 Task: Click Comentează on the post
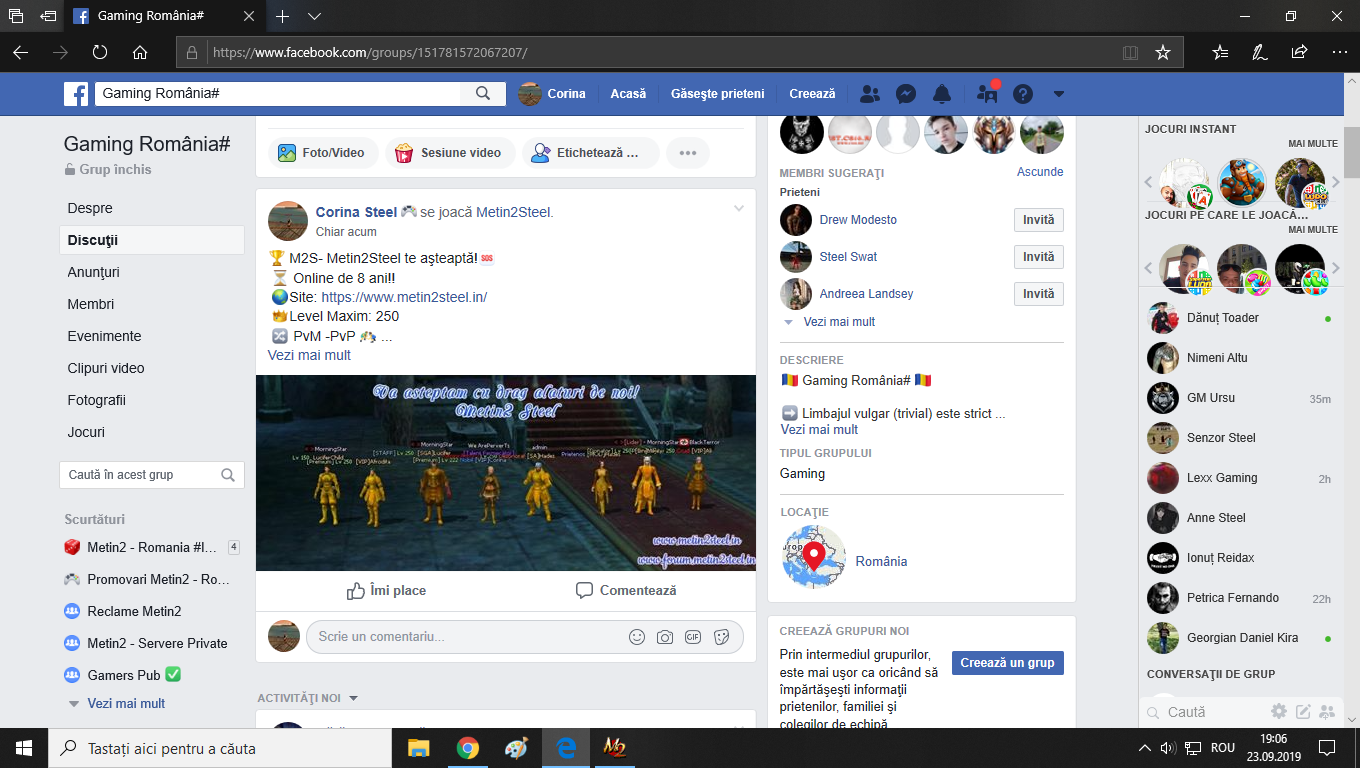(626, 590)
